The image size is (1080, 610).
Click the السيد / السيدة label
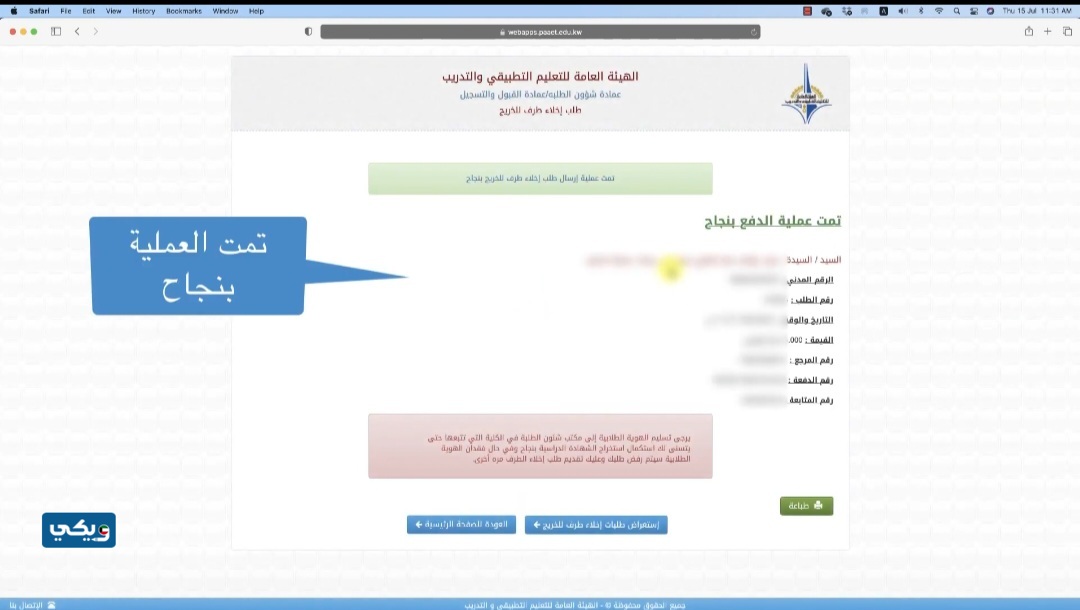tap(814, 260)
